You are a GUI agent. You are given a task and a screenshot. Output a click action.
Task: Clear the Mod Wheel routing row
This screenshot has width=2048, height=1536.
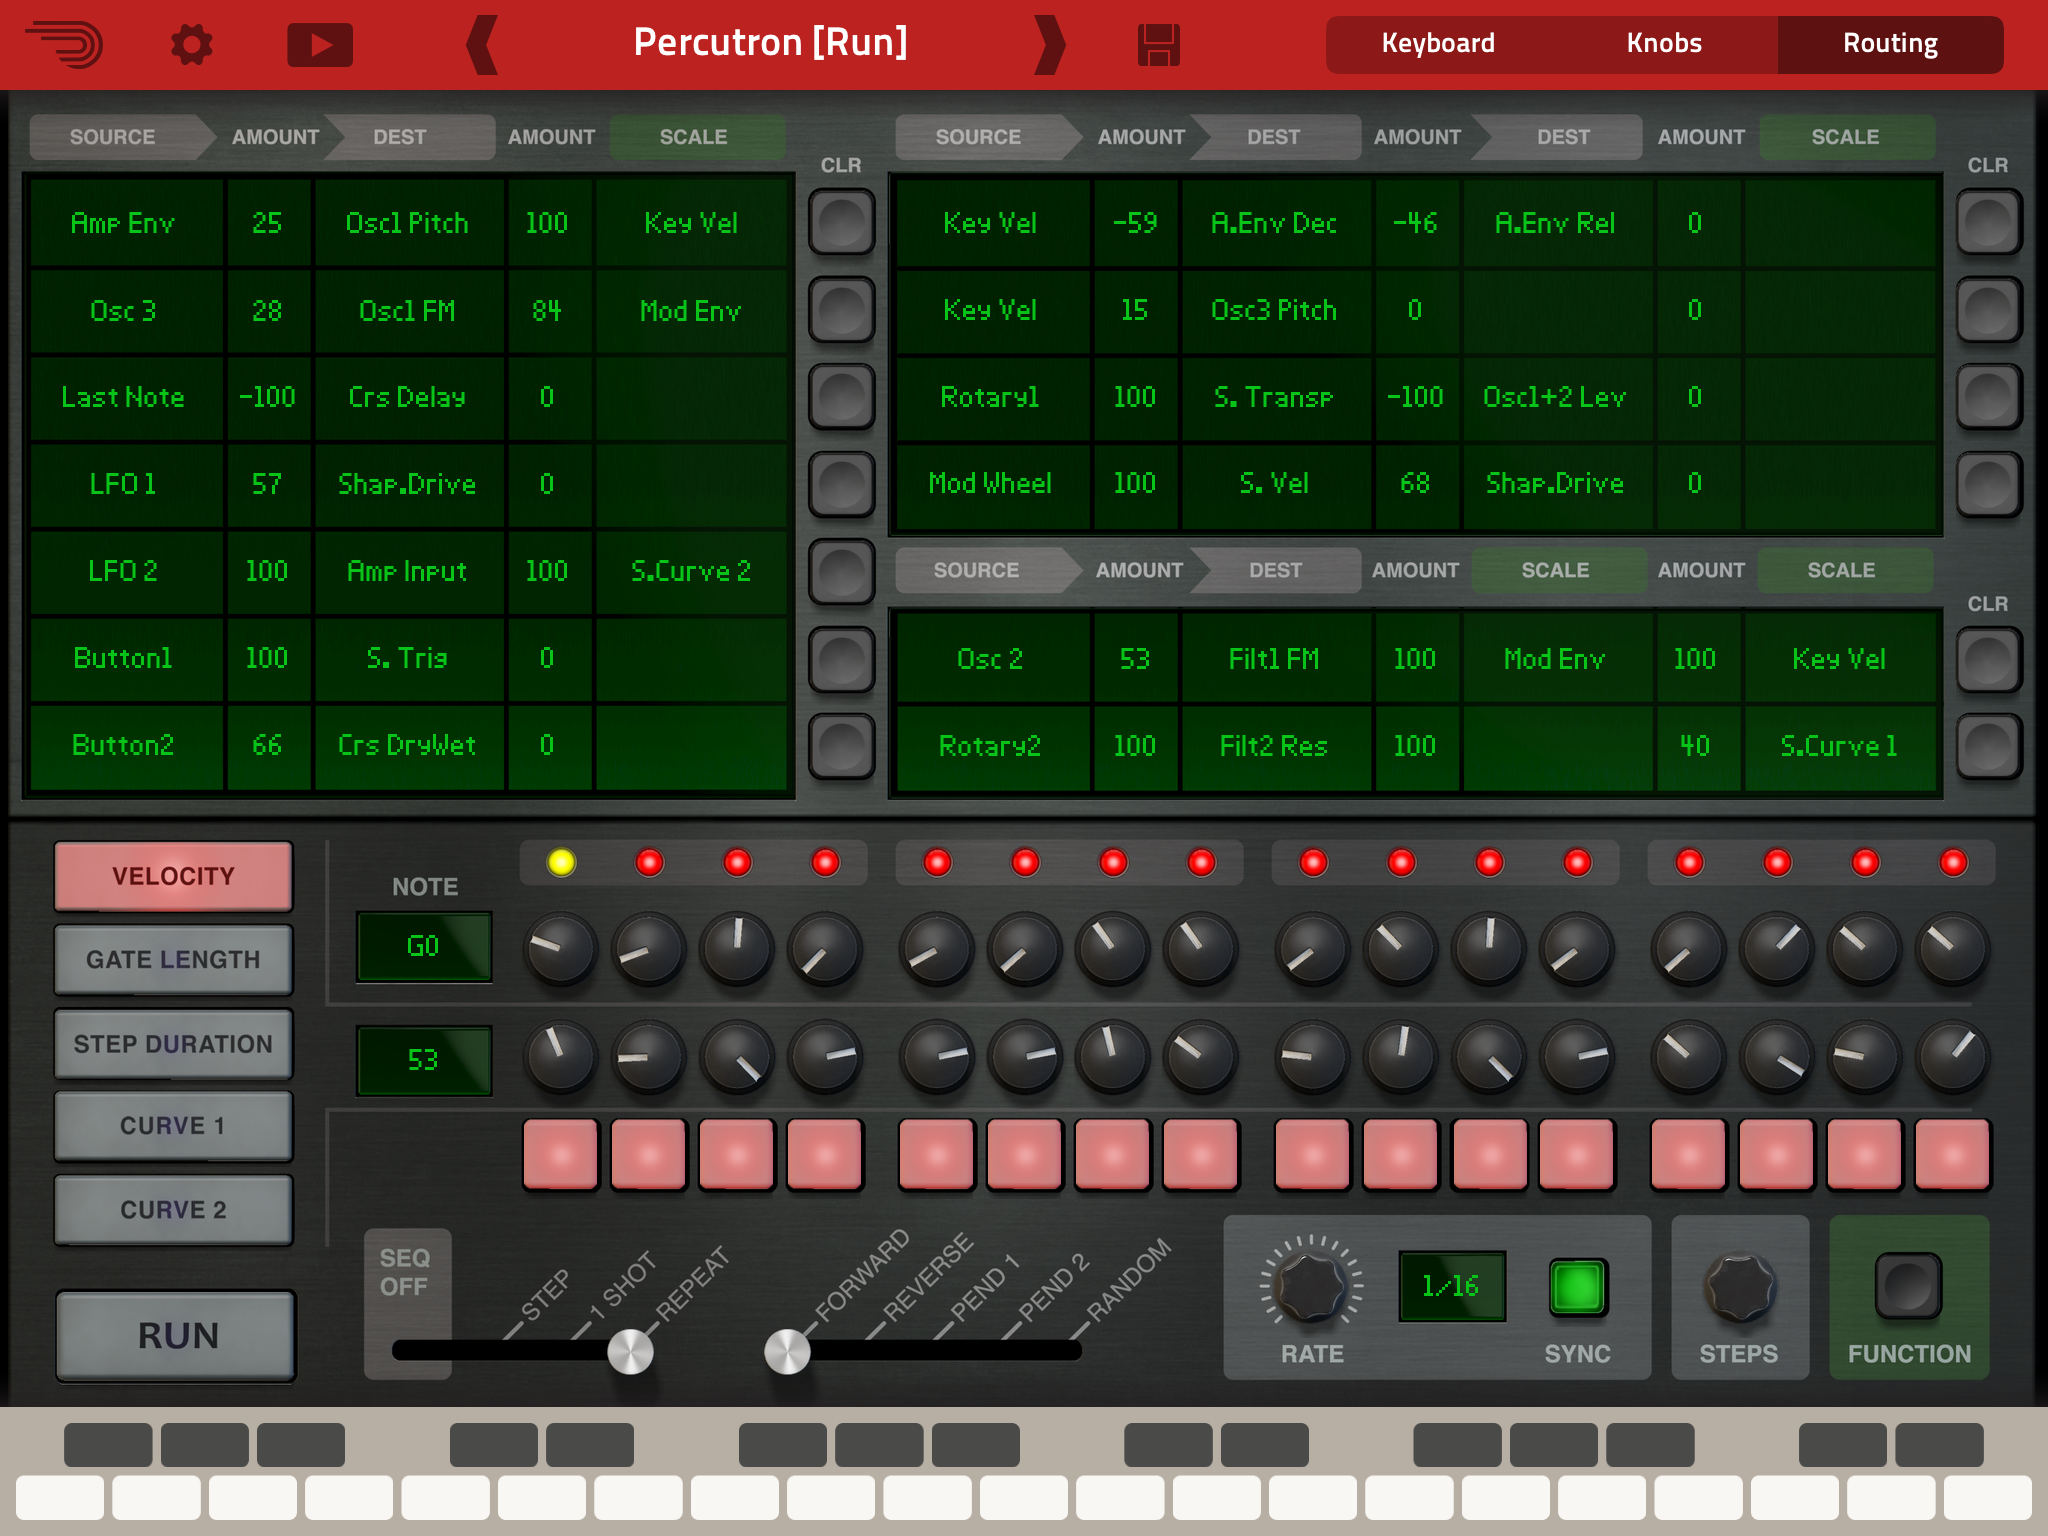1989,484
